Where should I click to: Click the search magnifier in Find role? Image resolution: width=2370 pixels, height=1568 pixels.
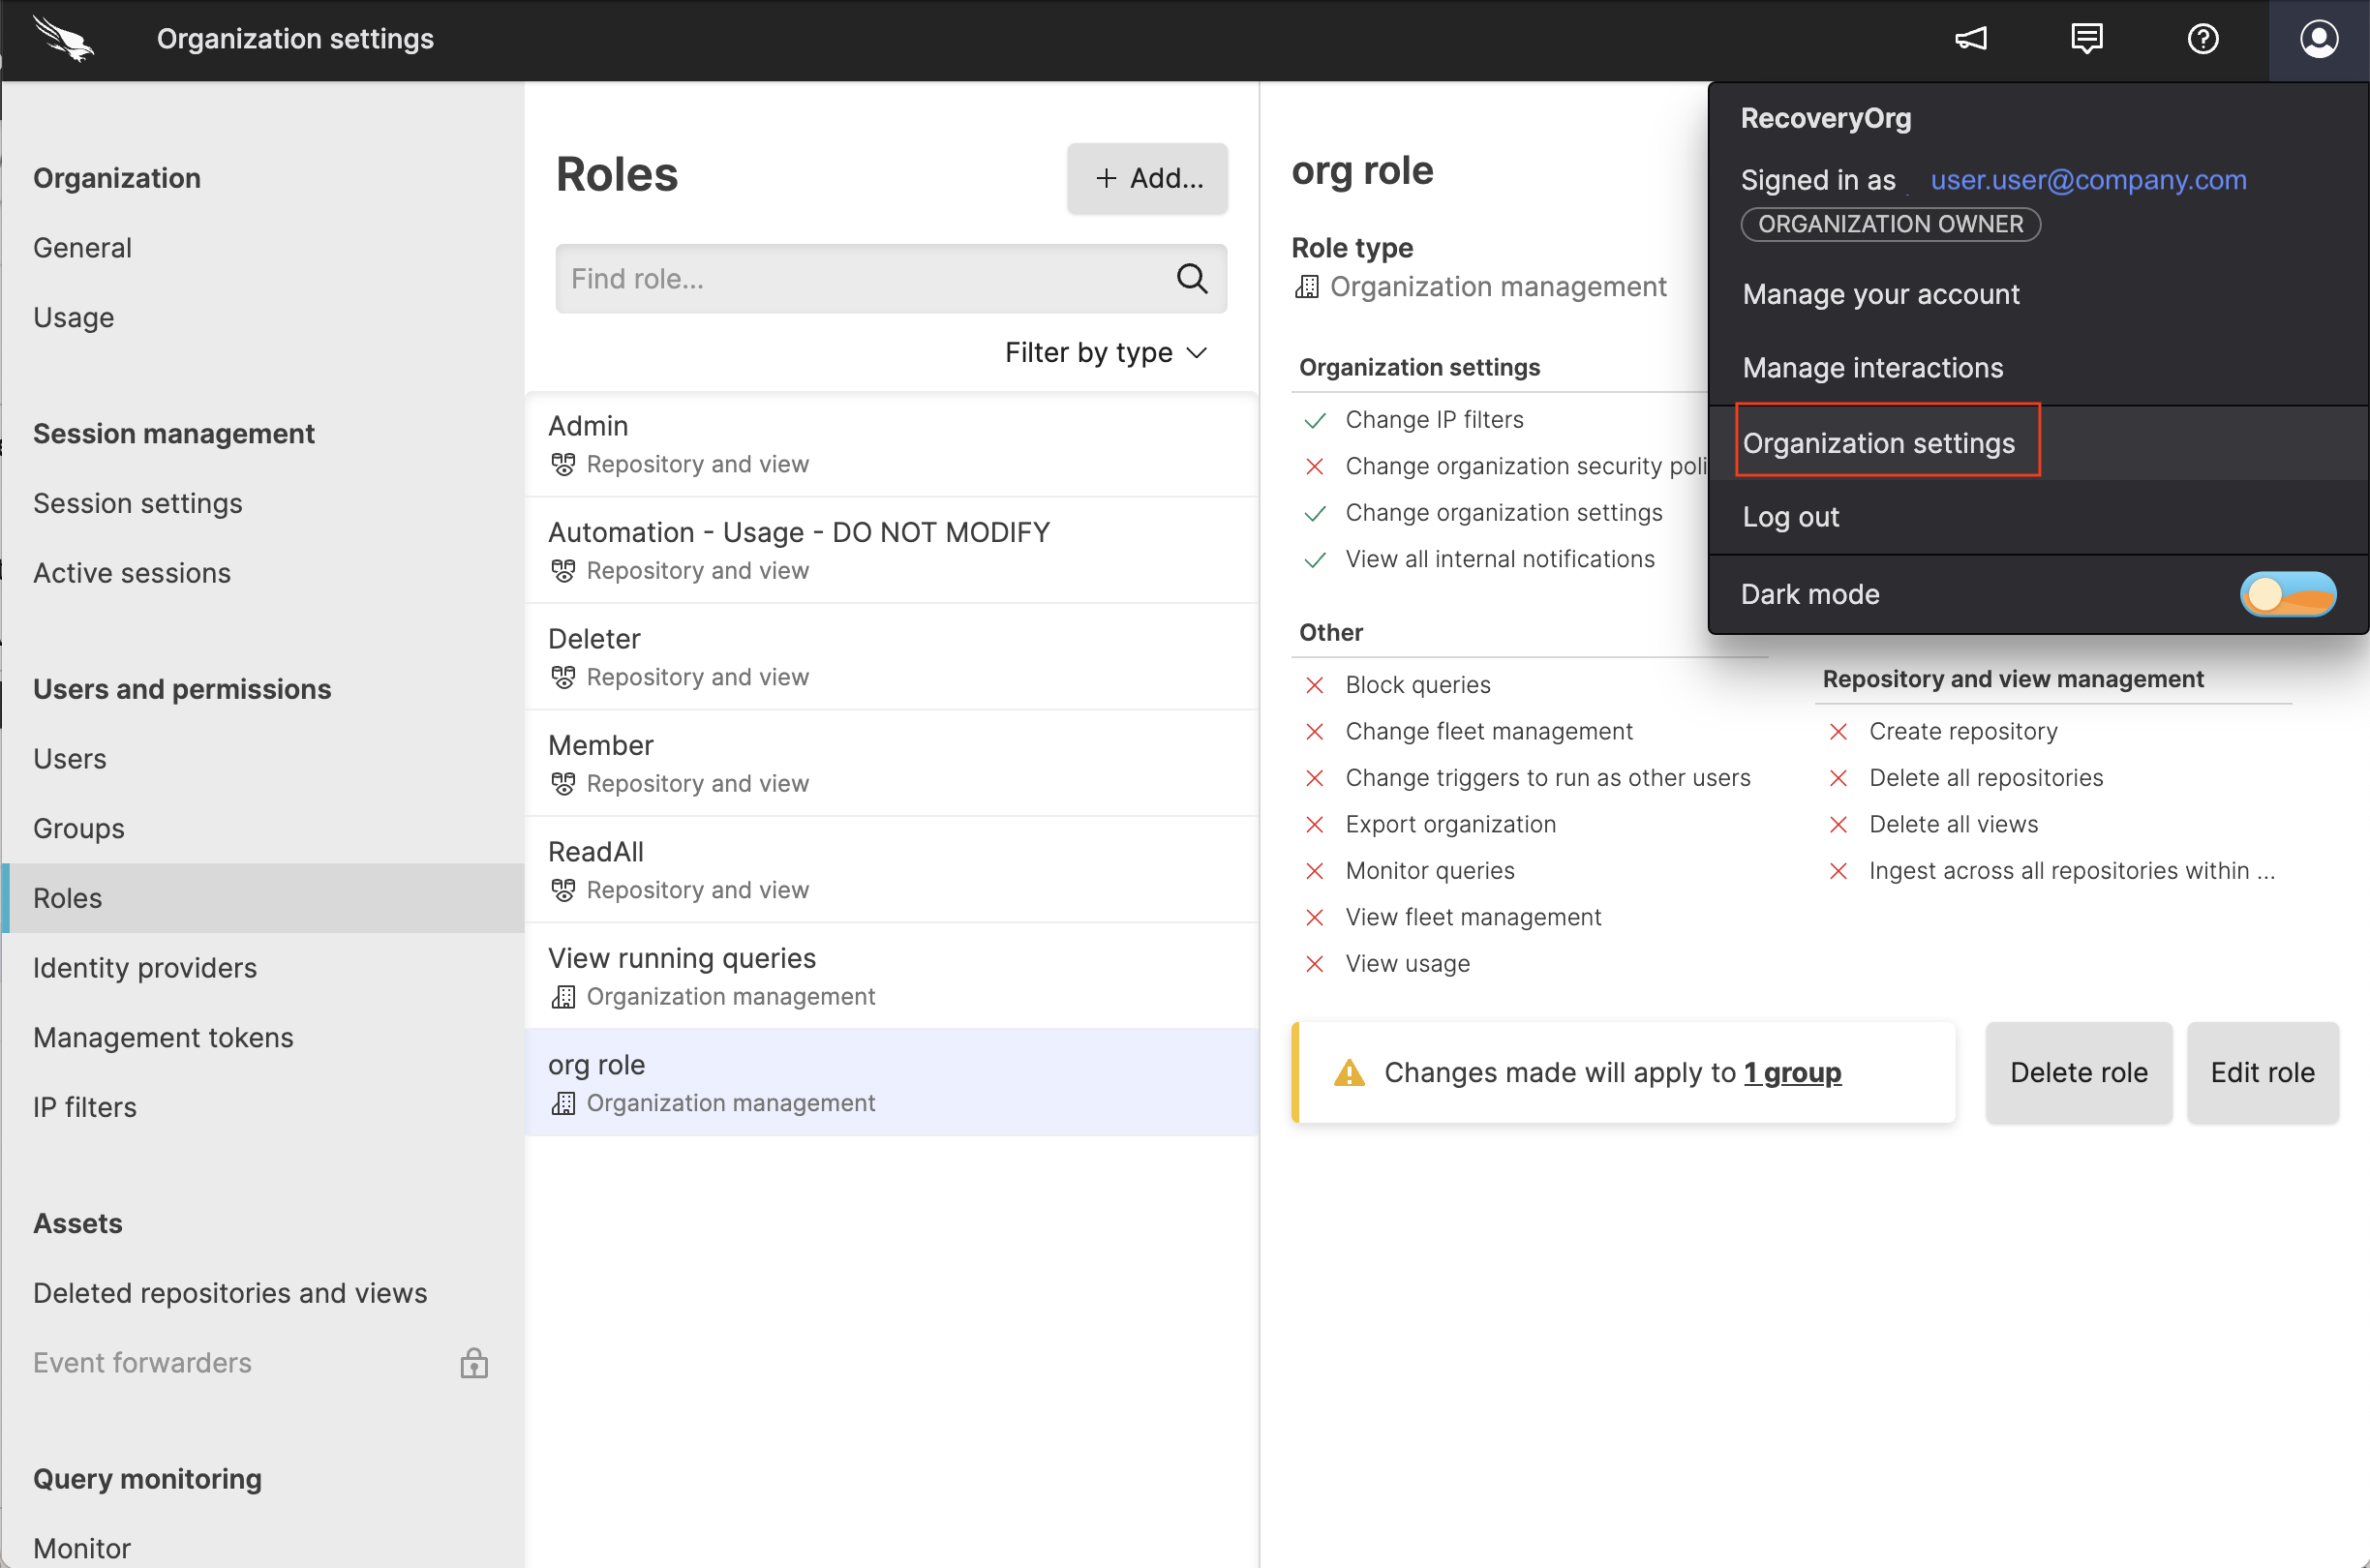point(1191,278)
